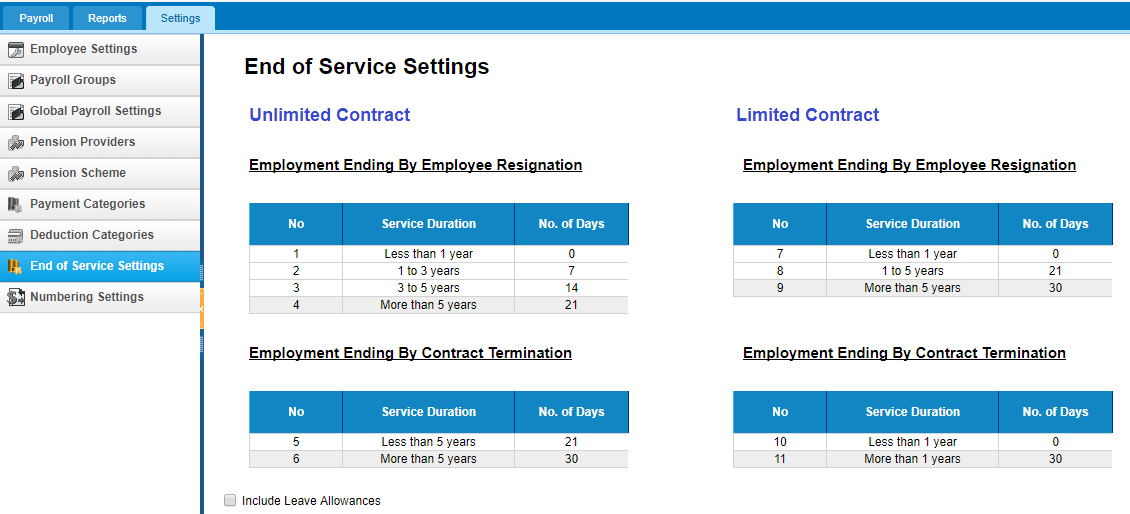Select 'More than 1 years' termination row

point(923,459)
